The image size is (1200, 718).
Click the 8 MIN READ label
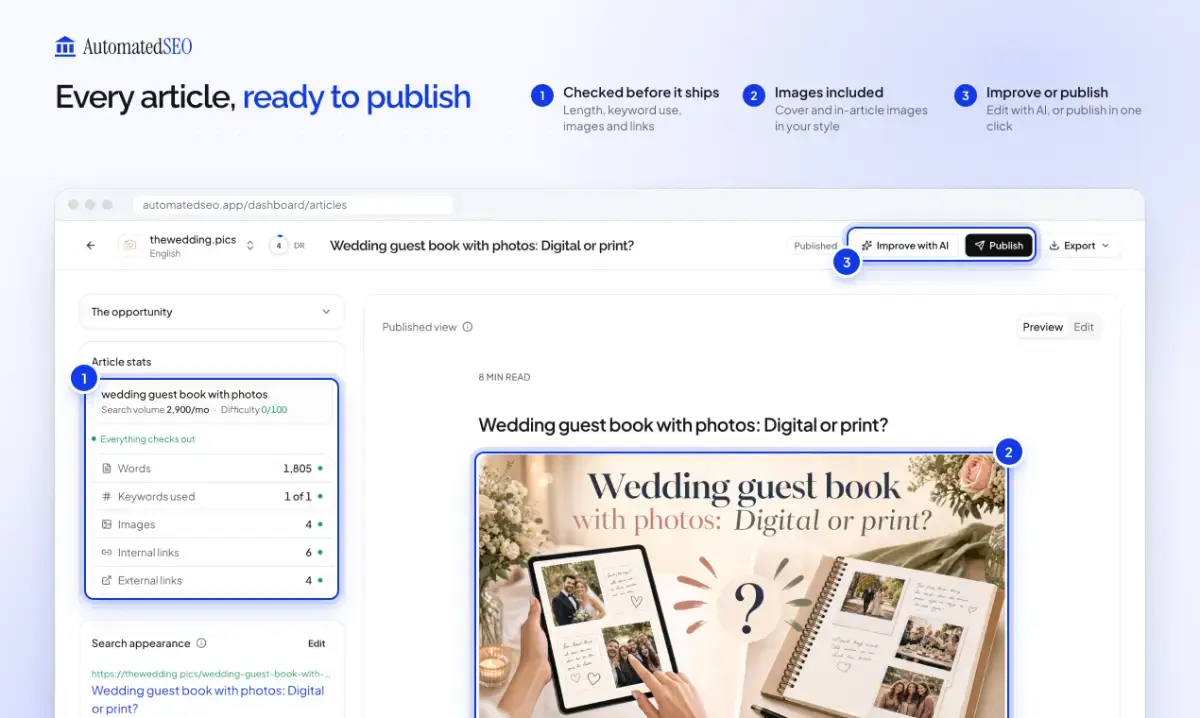coord(504,377)
